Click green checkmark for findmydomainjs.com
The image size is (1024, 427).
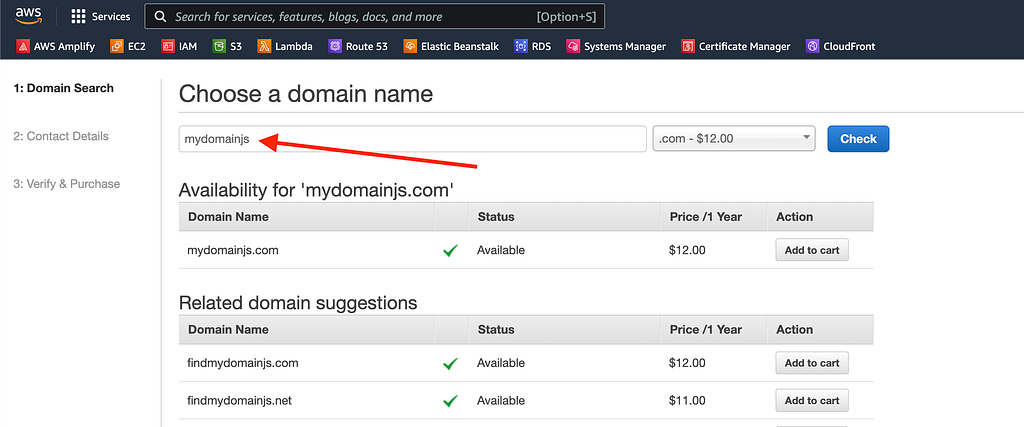pos(450,363)
